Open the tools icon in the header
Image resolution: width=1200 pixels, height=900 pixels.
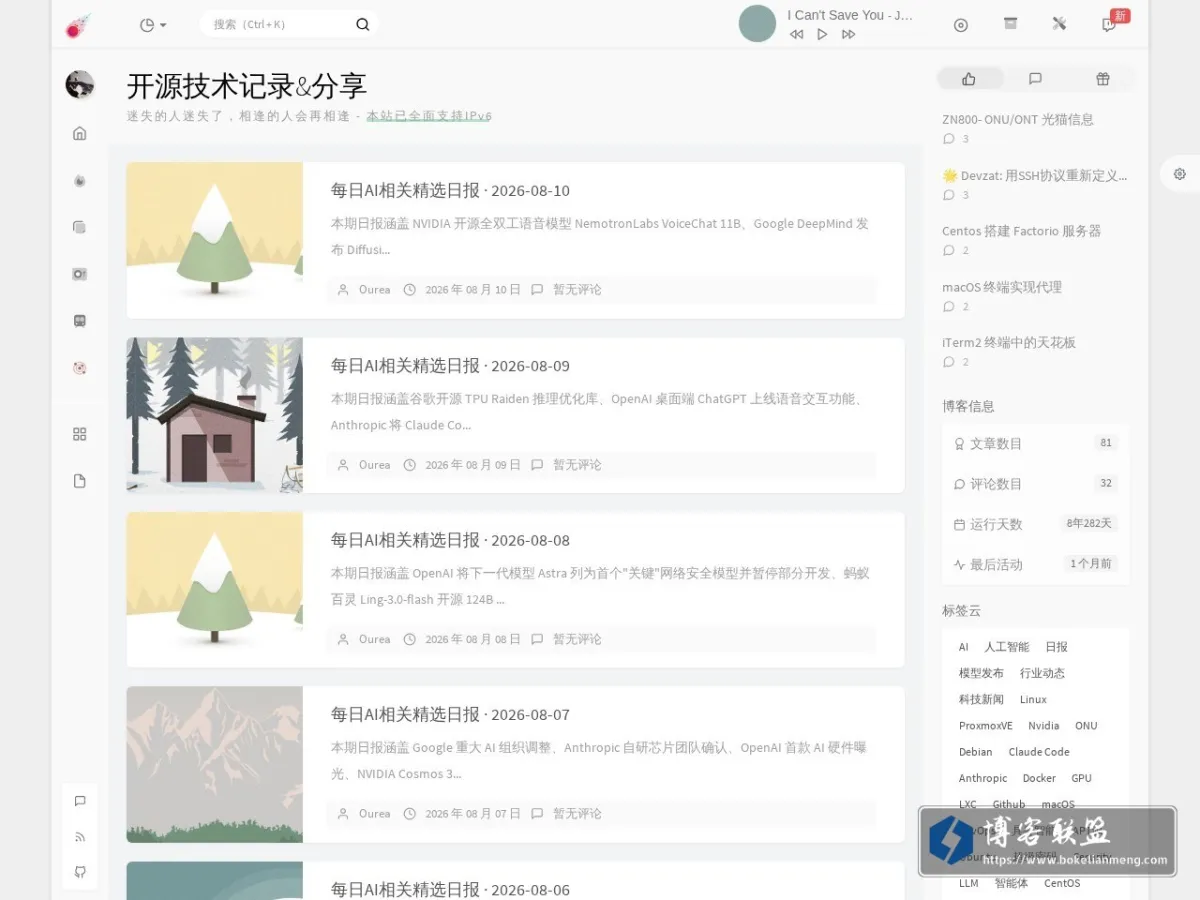[x=1060, y=24]
